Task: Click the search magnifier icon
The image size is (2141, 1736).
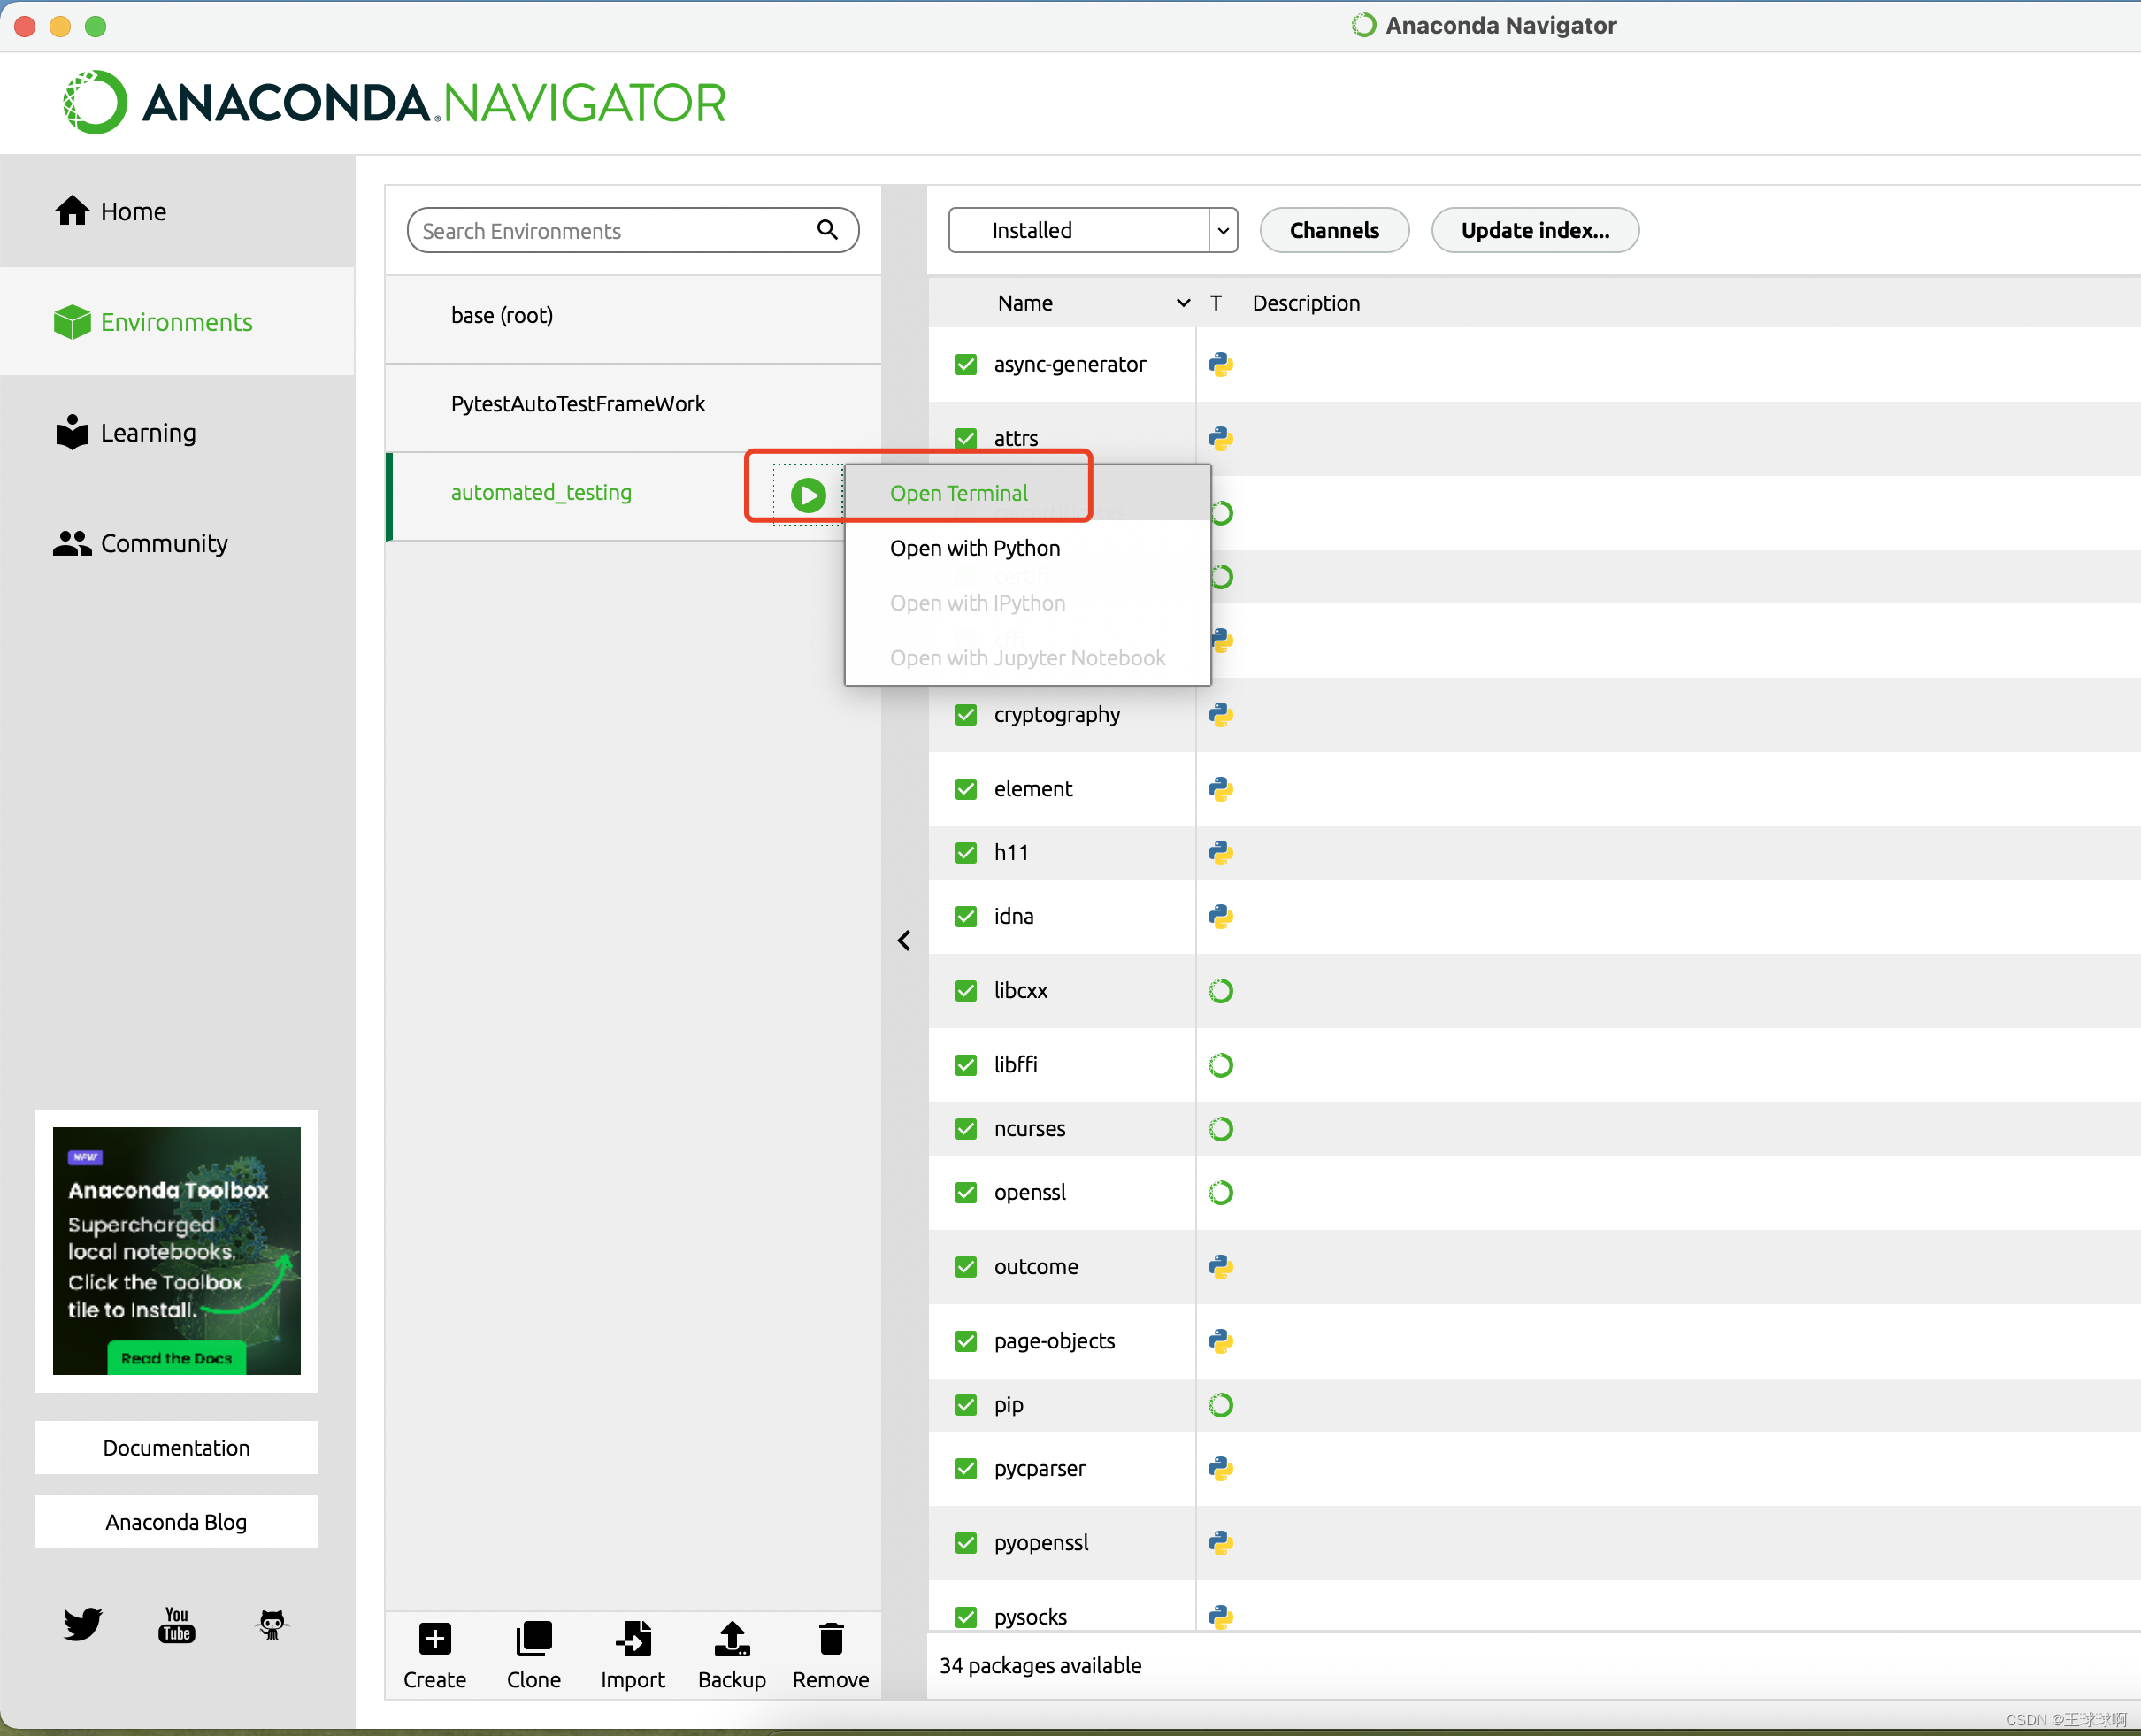Action: click(827, 230)
